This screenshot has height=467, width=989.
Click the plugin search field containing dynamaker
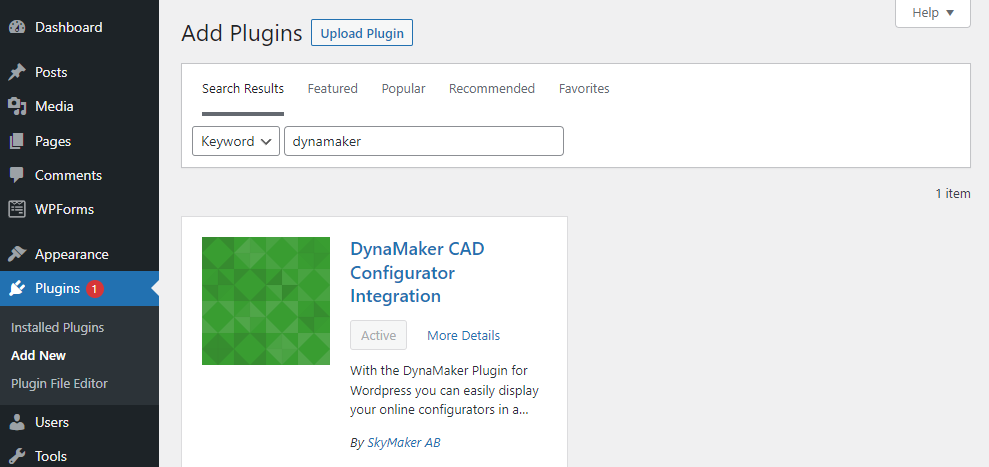(424, 141)
